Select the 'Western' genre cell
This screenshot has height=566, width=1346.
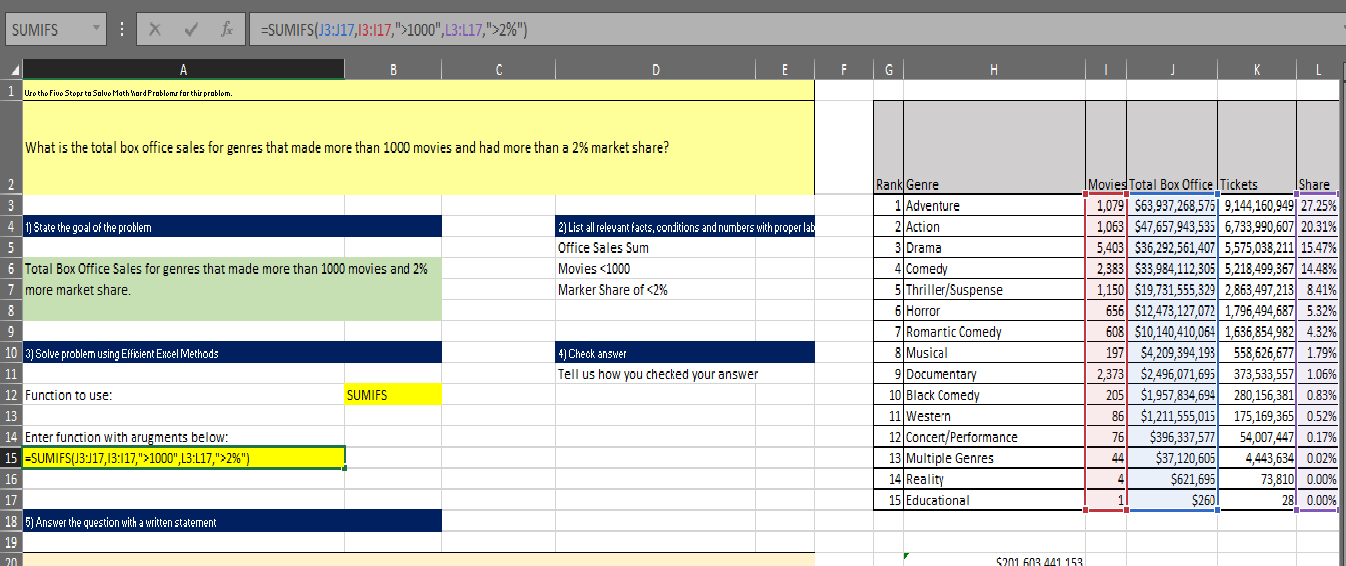click(x=994, y=416)
